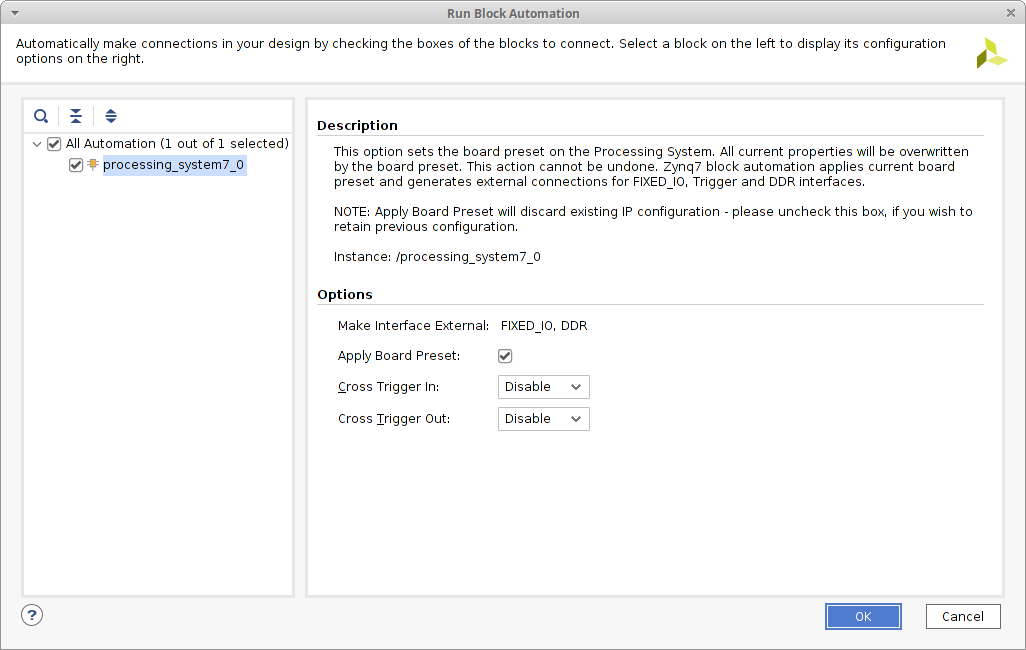This screenshot has width=1026, height=650.
Task: Click the search magnifier icon in the tree toolbar
Action: point(41,116)
